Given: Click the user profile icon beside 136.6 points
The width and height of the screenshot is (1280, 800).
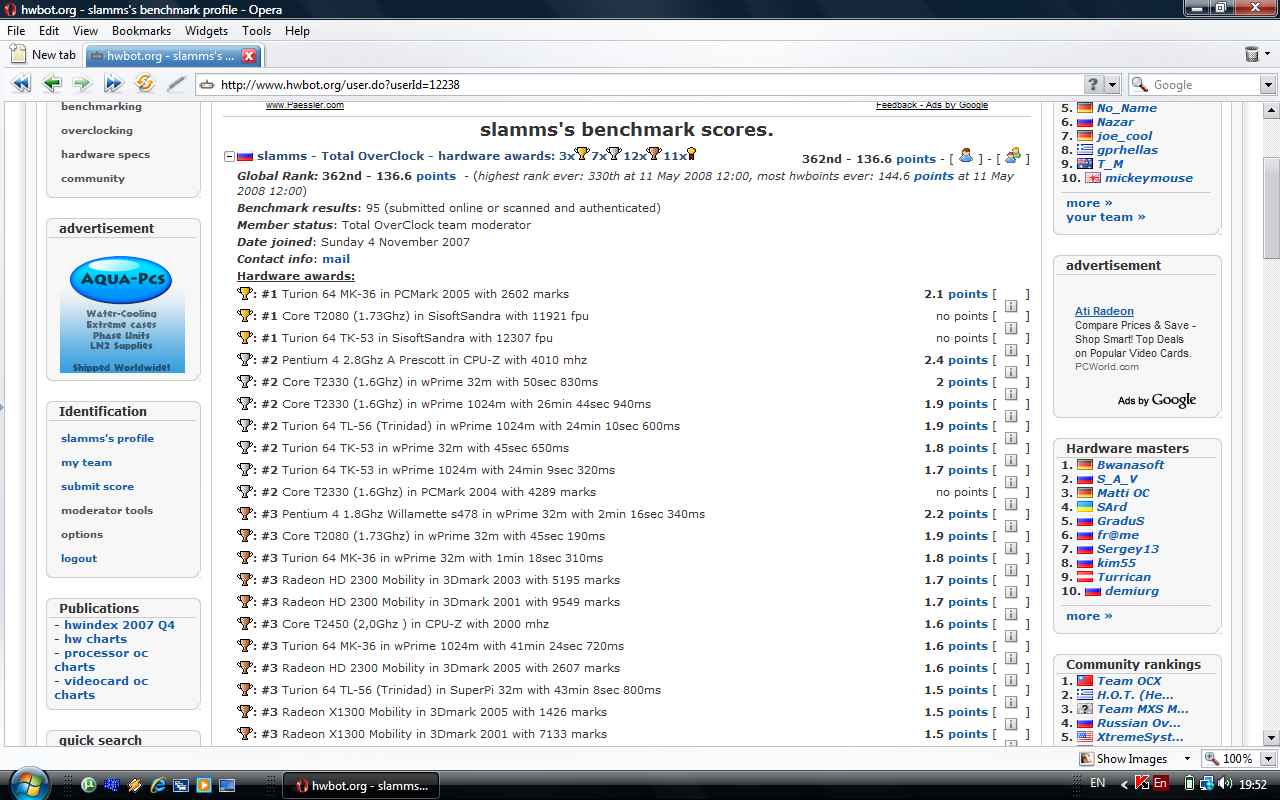Looking at the screenshot, I should pos(966,156).
